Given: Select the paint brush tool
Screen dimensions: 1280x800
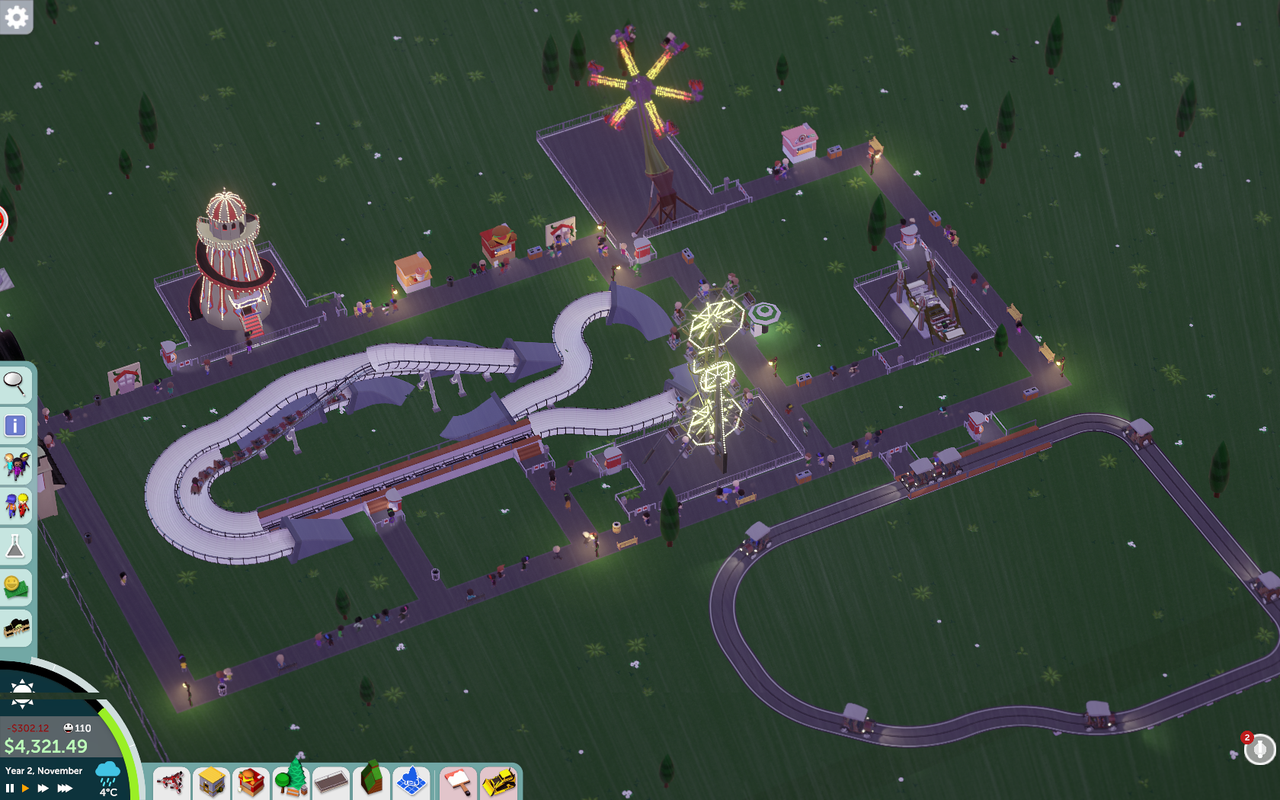Looking at the screenshot, I should point(457,781).
